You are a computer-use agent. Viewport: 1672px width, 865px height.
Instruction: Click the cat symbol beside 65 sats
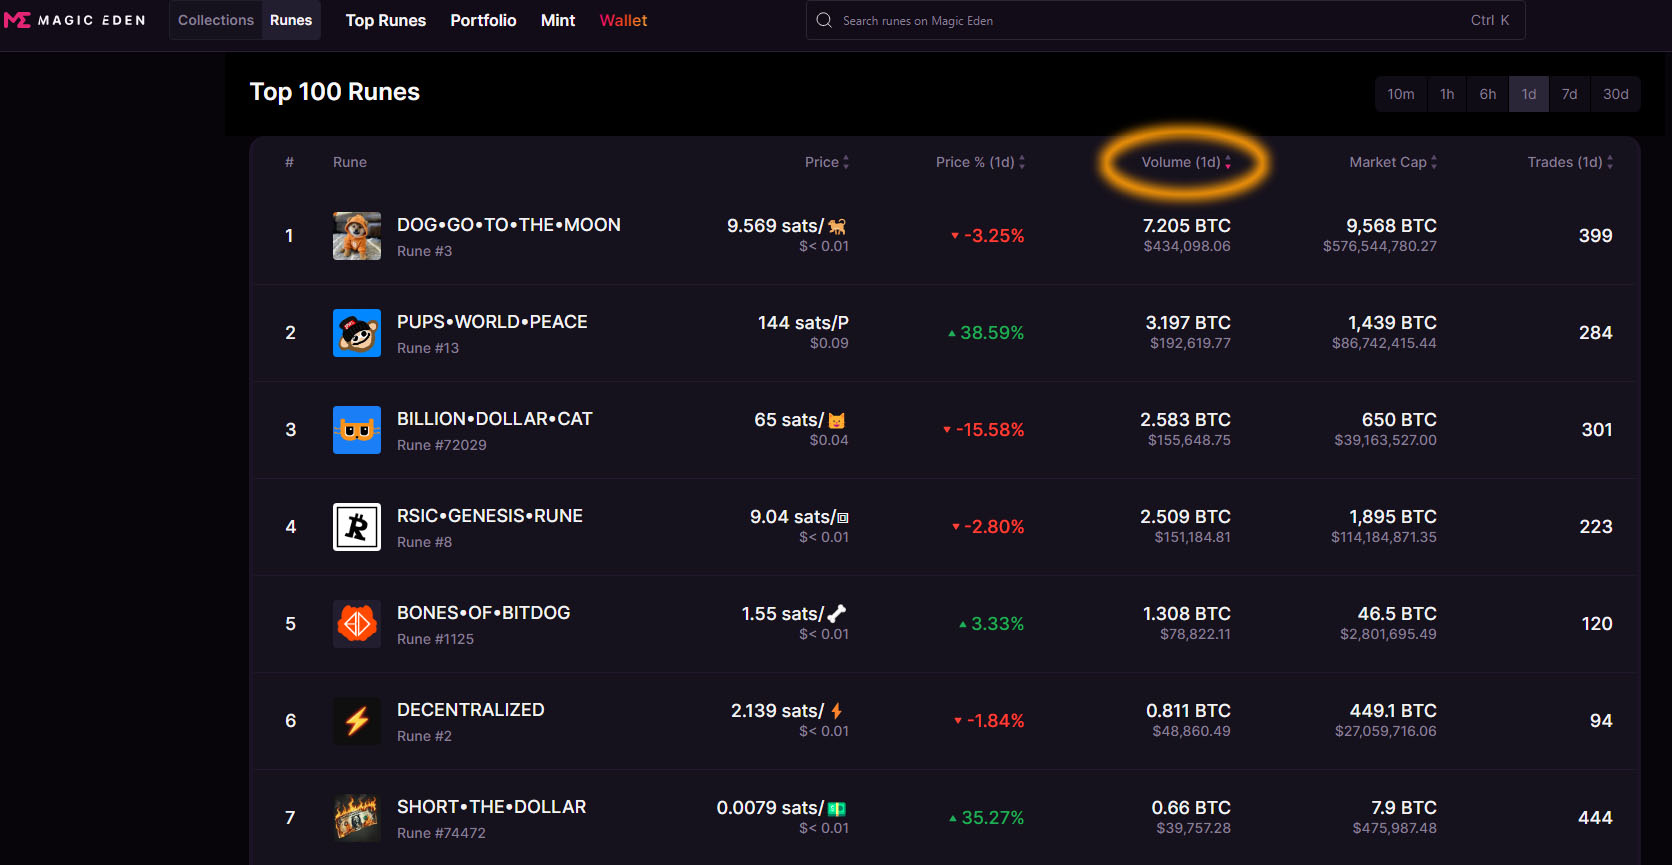(837, 421)
